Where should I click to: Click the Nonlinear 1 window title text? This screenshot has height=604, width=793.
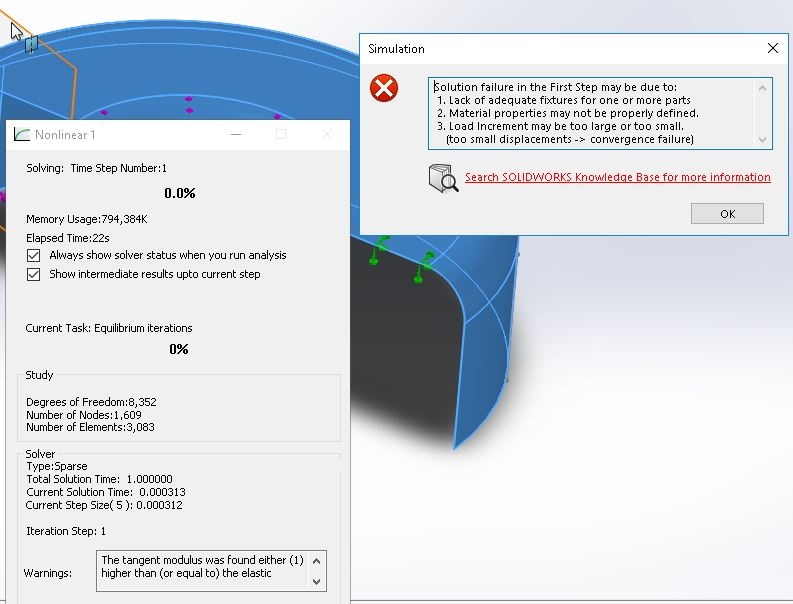click(x=65, y=135)
